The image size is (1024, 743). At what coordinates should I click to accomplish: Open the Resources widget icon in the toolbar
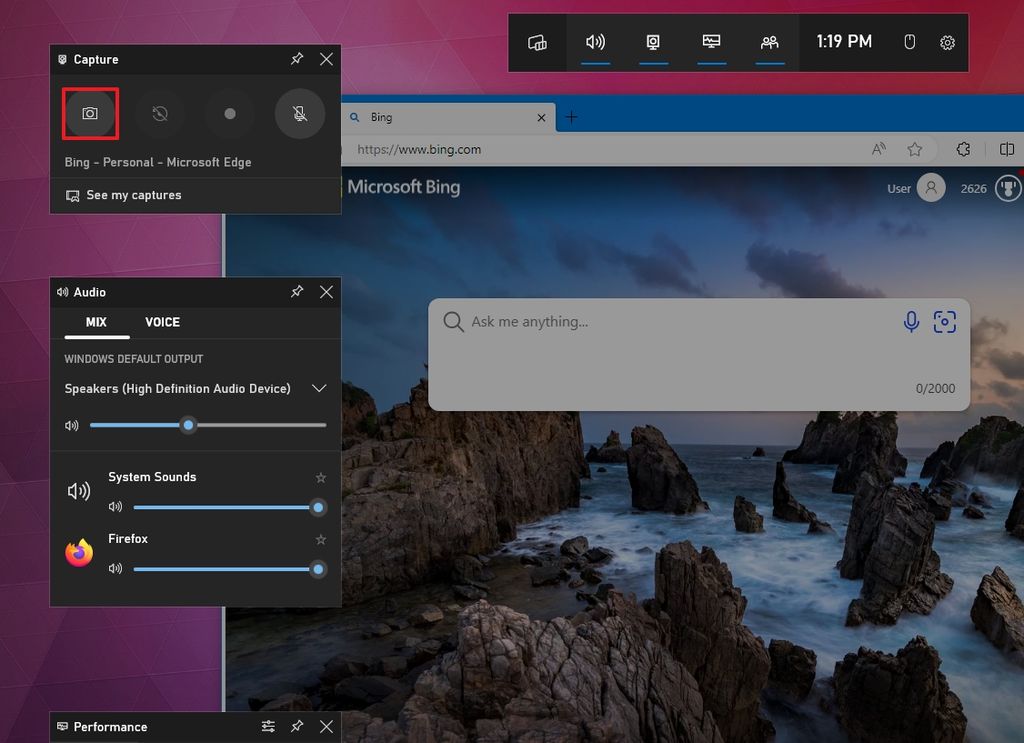711,42
